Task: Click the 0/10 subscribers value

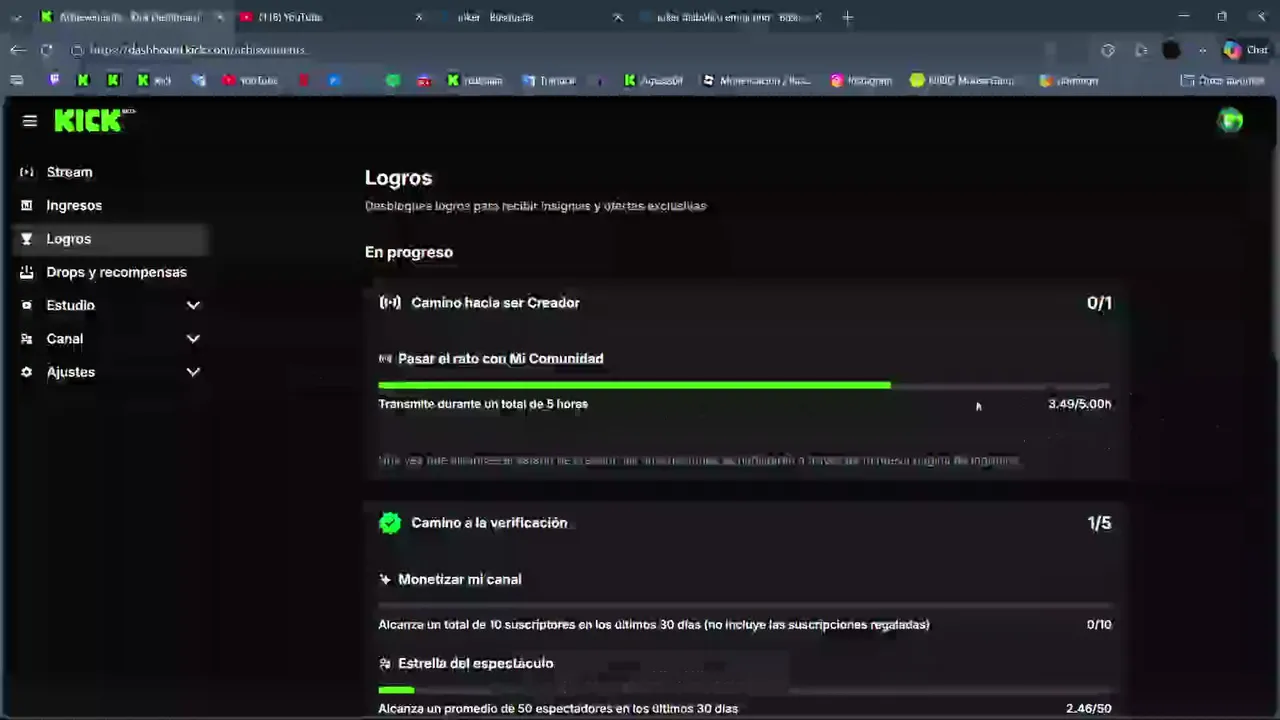Action: pyautogui.click(x=1099, y=624)
